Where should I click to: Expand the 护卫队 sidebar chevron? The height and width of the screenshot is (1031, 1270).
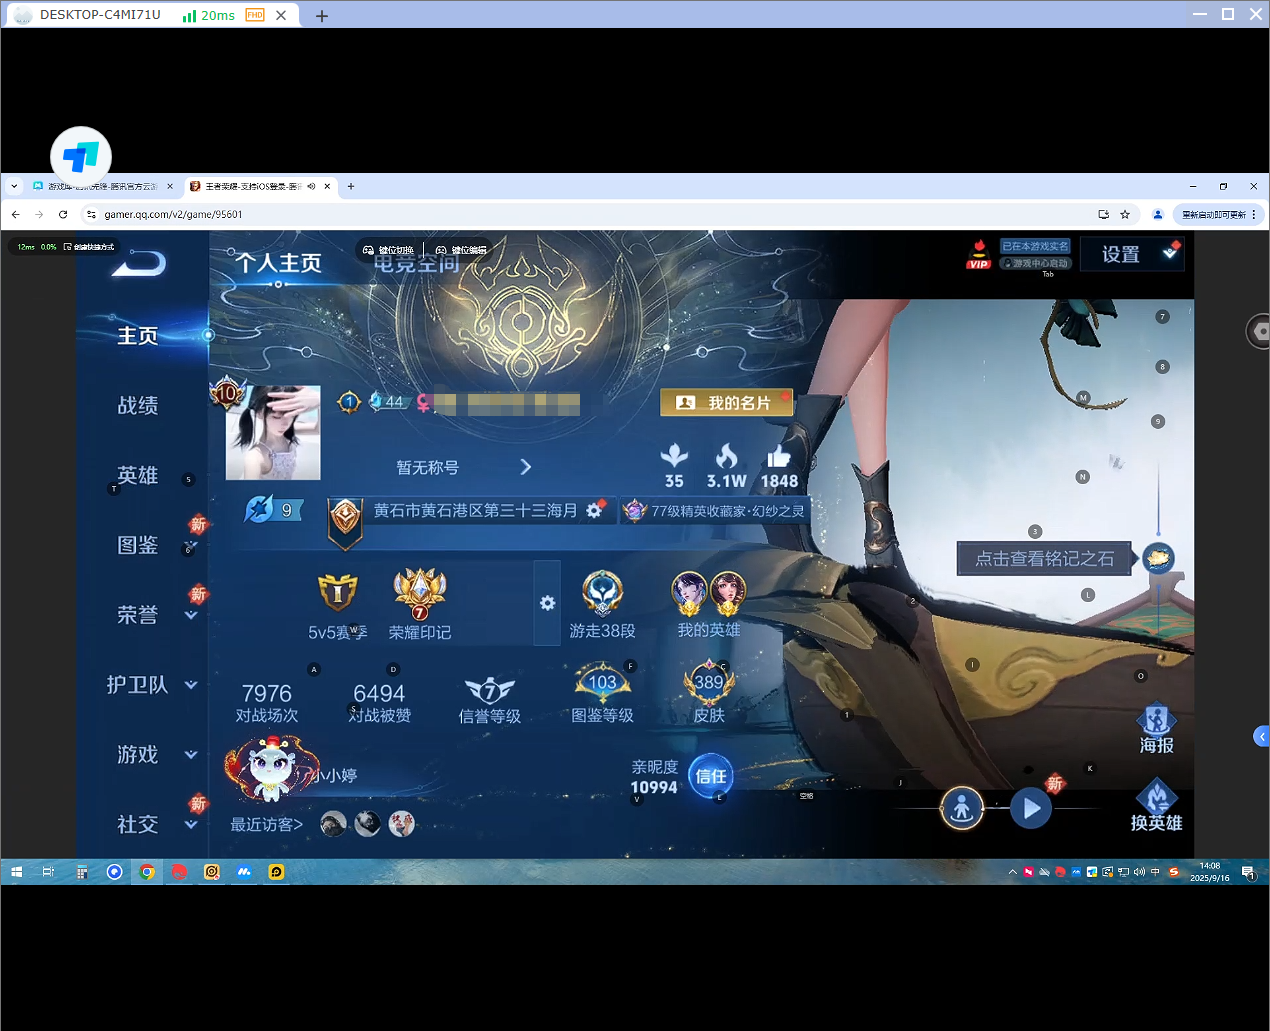(x=191, y=685)
